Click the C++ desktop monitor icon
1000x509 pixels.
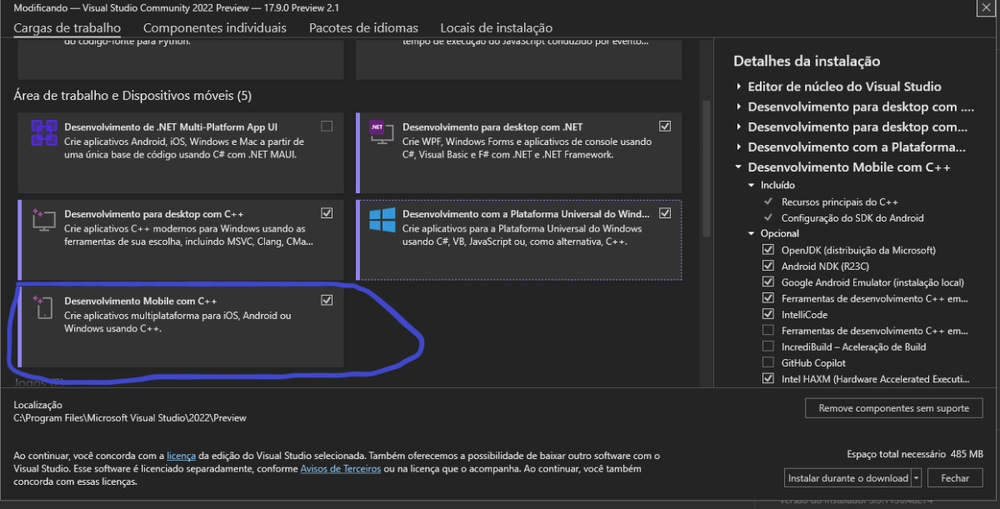point(43,218)
